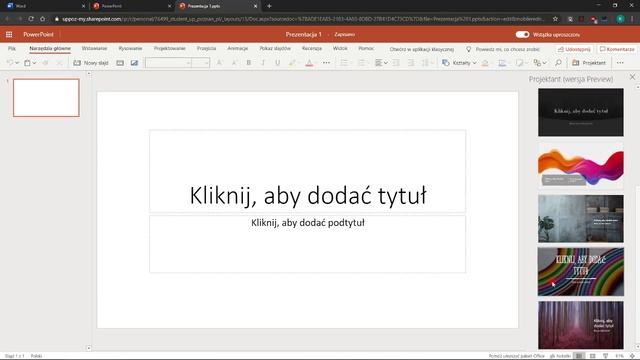This screenshot has width=640, height=360.
Task: Click the Projektant button
Action: coord(589,63)
